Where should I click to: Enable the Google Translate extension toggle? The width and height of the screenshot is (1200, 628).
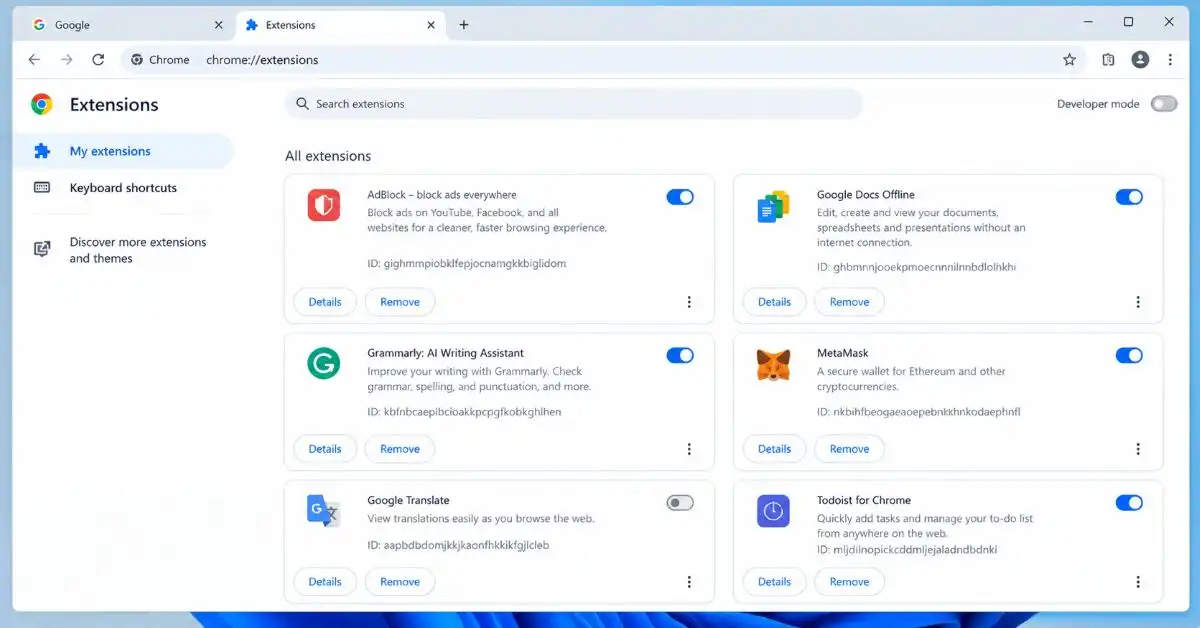pyautogui.click(x=680, y=503)
